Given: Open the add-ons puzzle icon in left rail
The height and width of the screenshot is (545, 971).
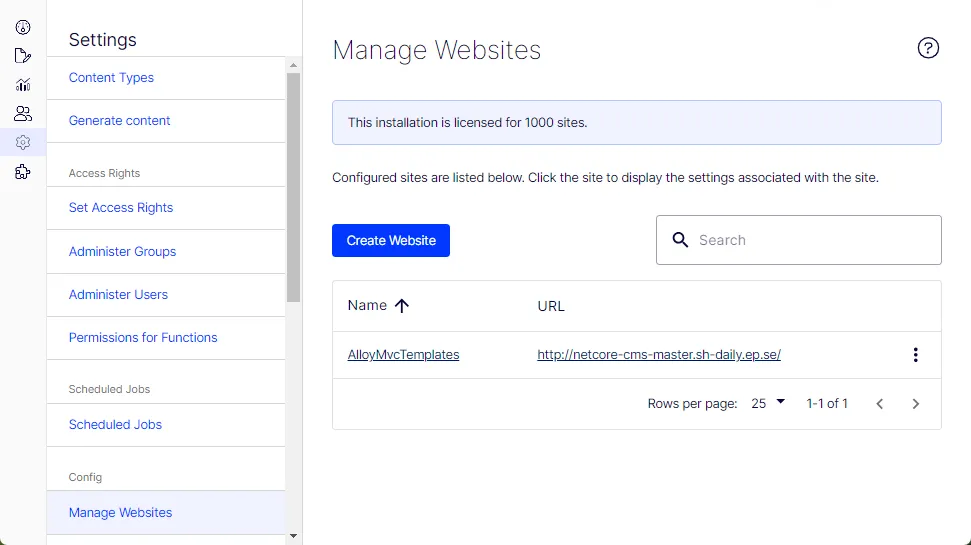Looking at the screenshot, I should (23, 172).
